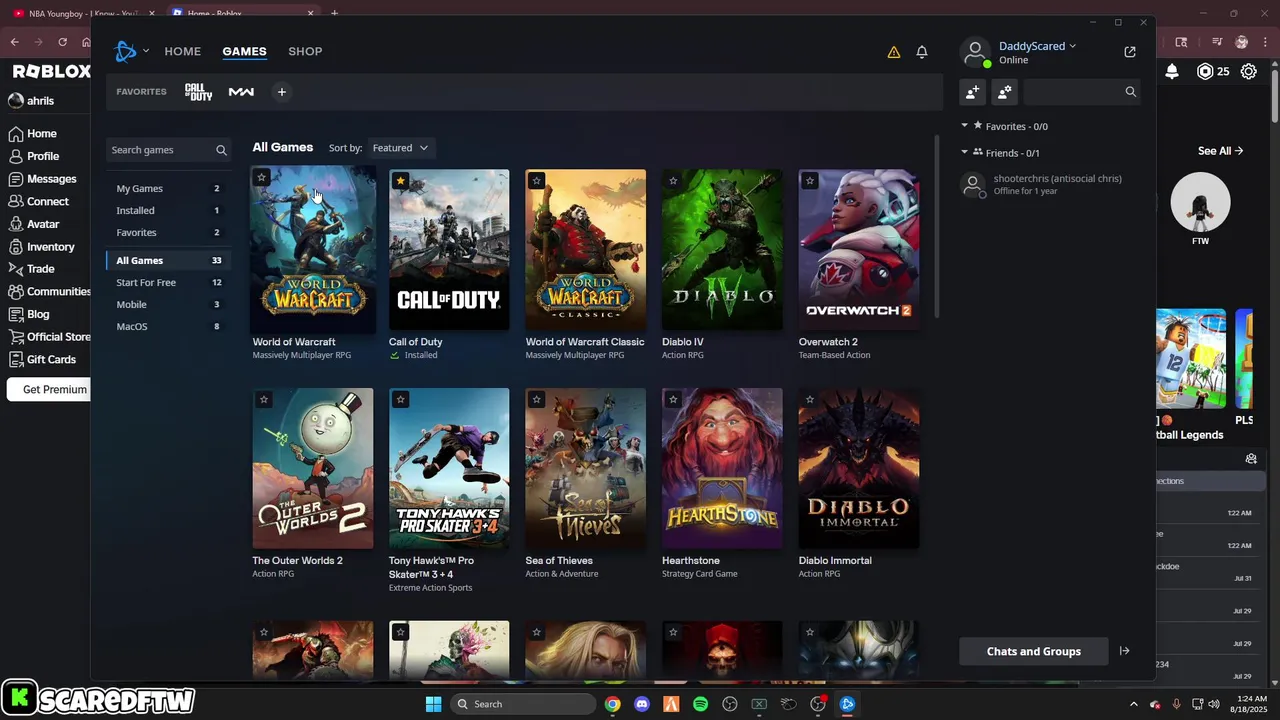The height and width of the screenshot is (720, 1280).
Task: Select the Start For Free filter
Action: click(x=168, y=282)
